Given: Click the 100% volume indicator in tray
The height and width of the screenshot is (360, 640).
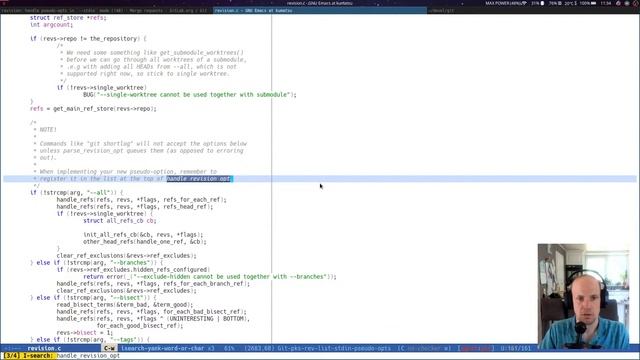Looking at the screenshot, I should [x=588, y=3].
